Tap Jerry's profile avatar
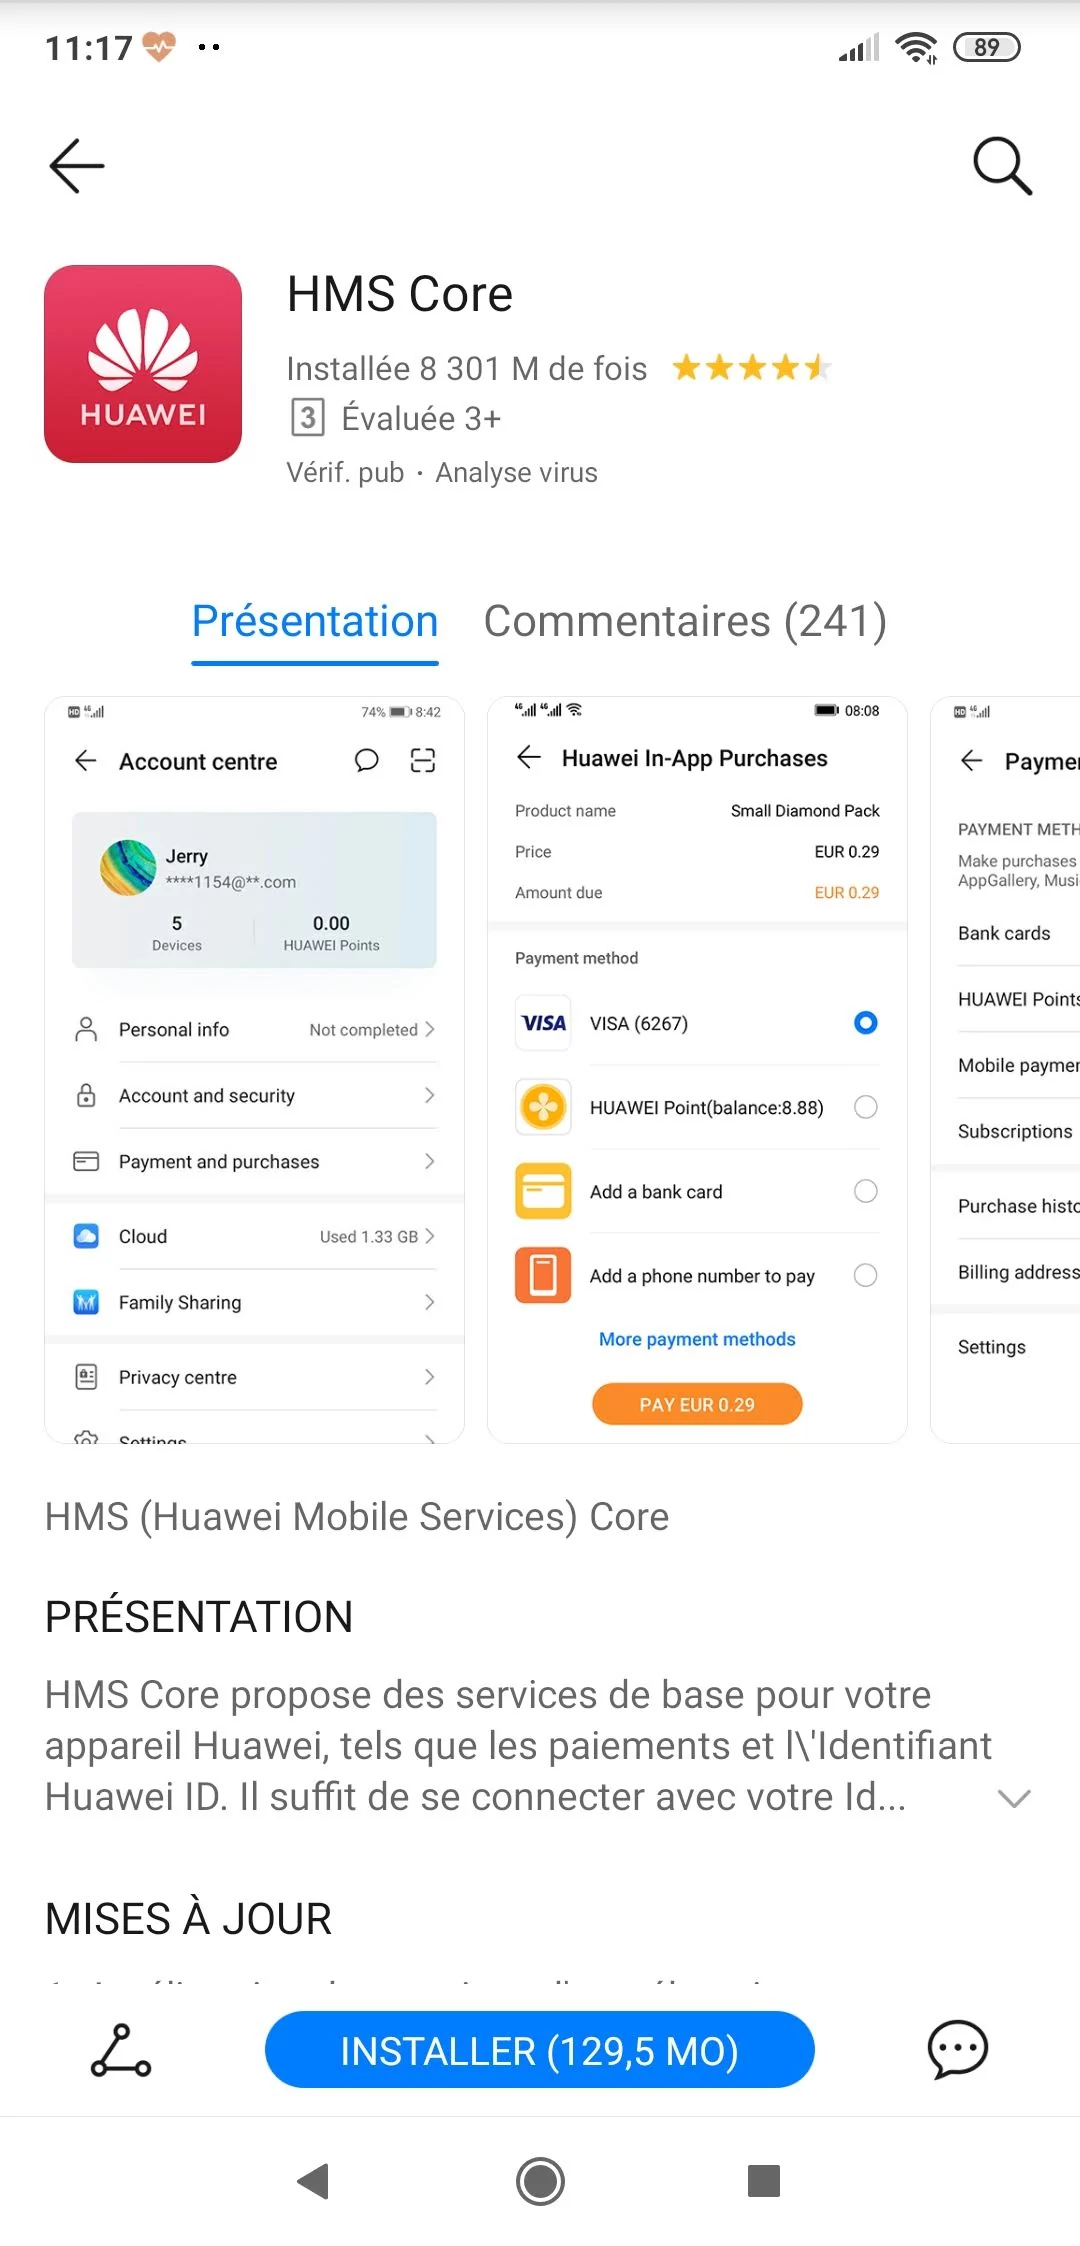Screen dimensions: 1080x2246 click(128, 867)
